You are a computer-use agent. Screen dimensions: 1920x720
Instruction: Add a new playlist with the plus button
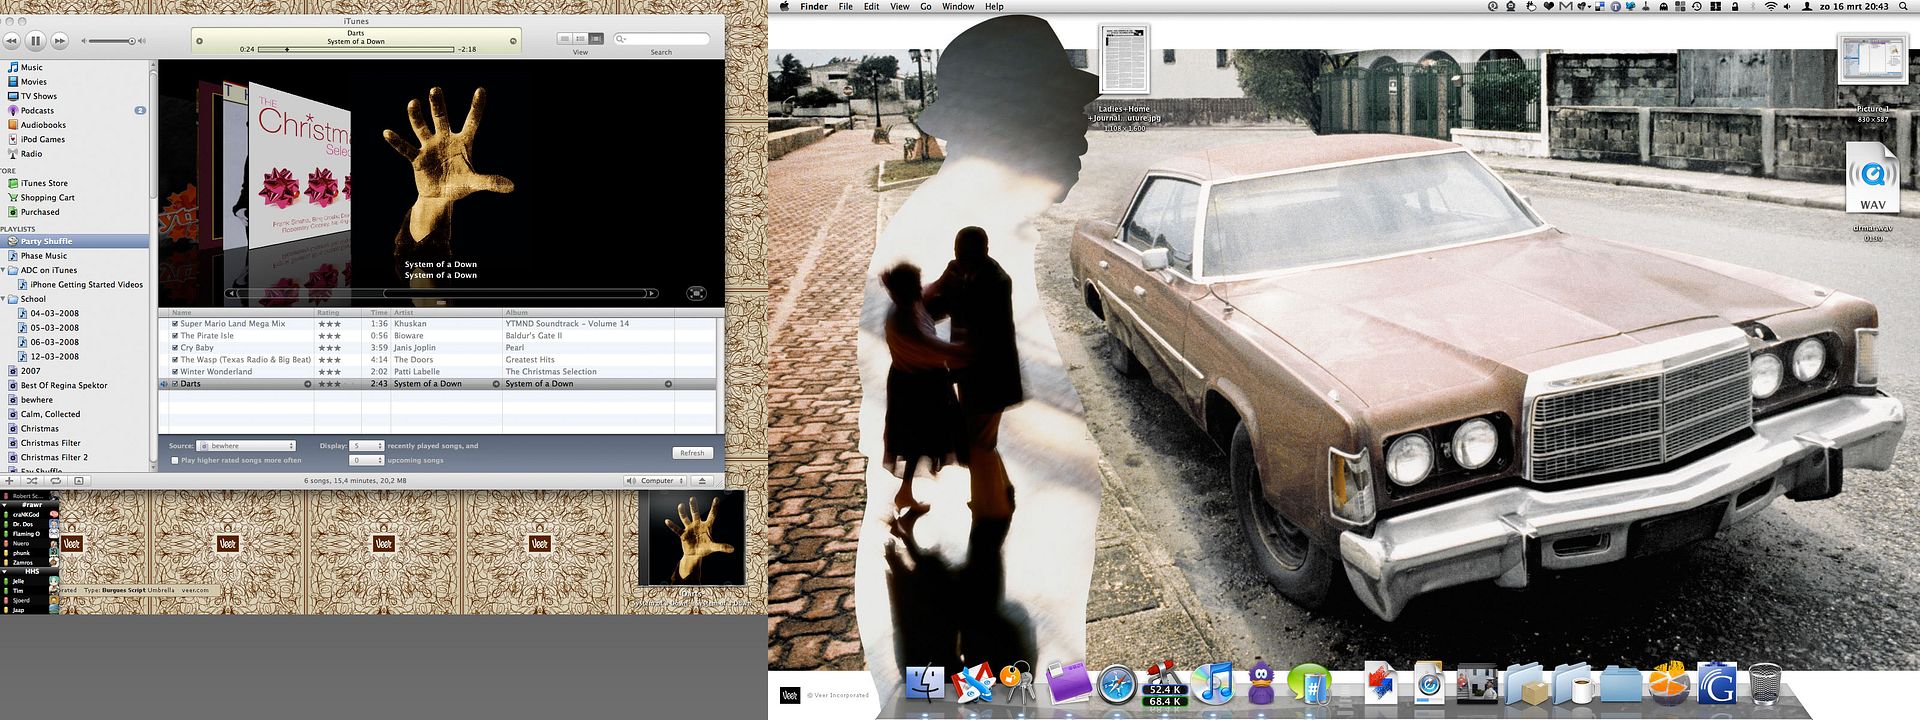pos(9,481)
